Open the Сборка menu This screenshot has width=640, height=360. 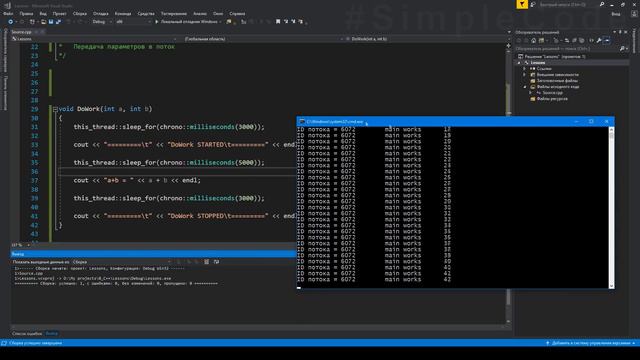pos(80,13)
